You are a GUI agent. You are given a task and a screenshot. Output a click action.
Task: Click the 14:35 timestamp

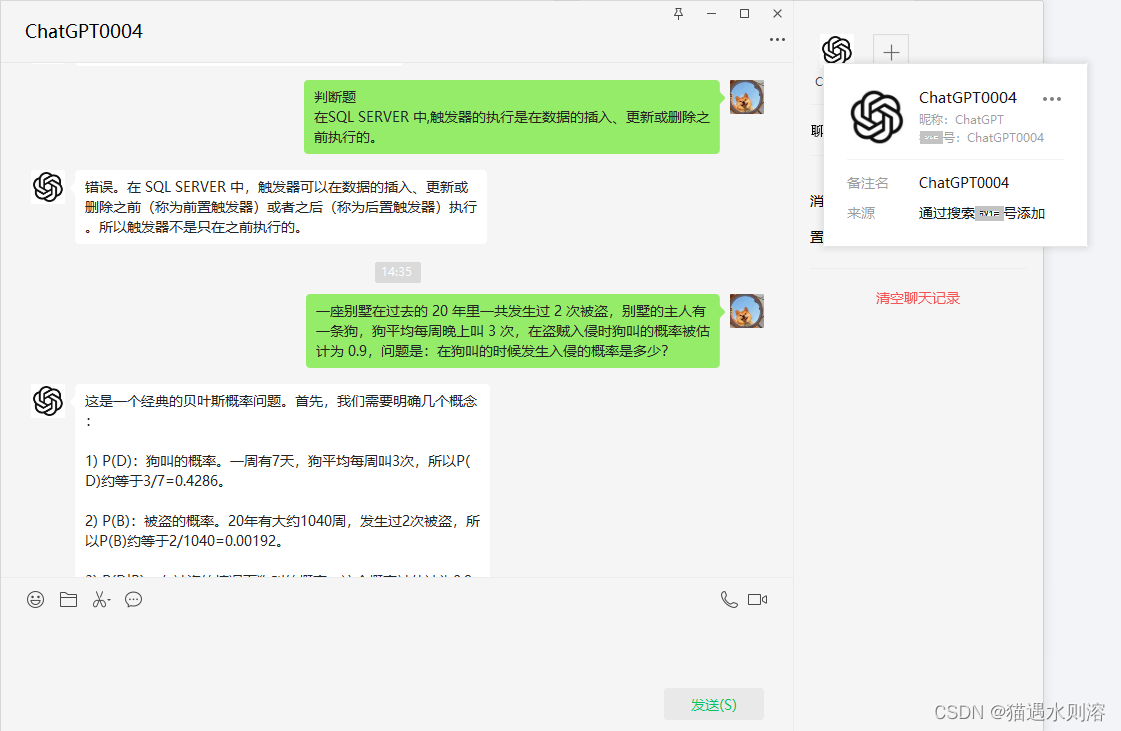(397, 272)
